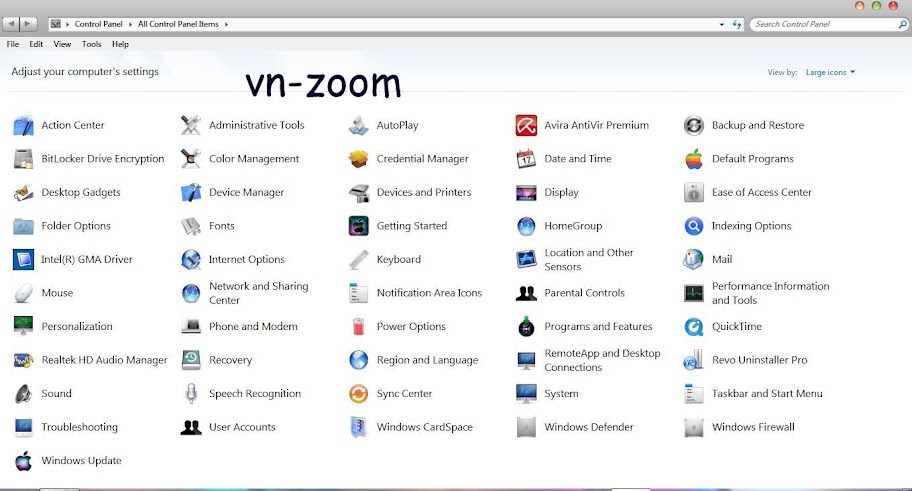Click the Control Panel breadcrumb

(98, 24)
